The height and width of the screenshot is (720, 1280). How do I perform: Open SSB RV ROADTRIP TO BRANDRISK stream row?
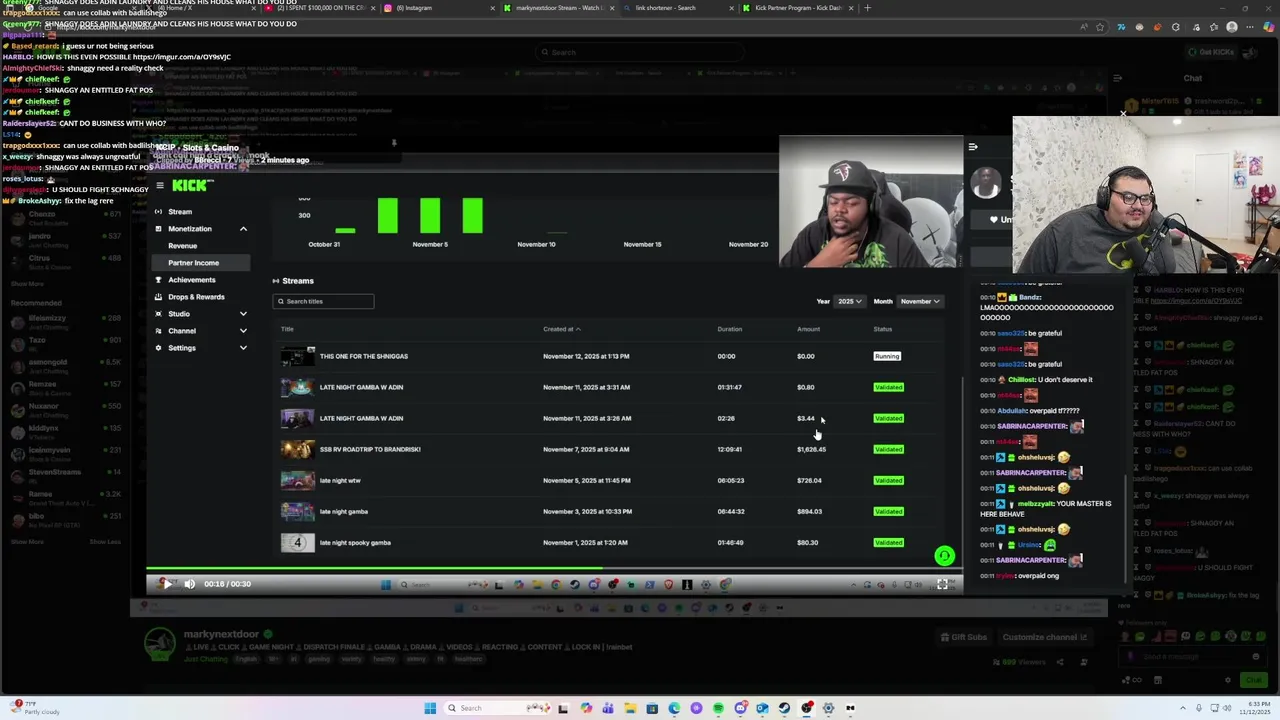click(x=608, y=449)
